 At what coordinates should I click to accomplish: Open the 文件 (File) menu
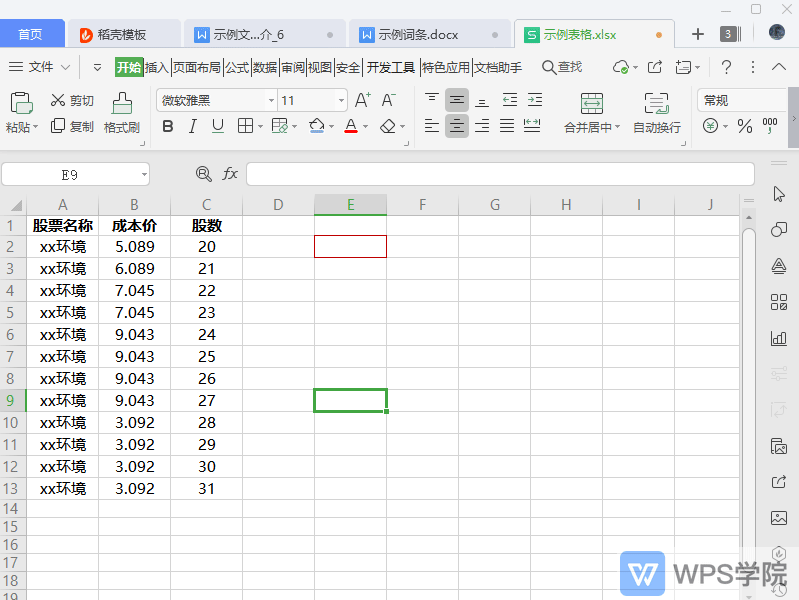(40, 68)
